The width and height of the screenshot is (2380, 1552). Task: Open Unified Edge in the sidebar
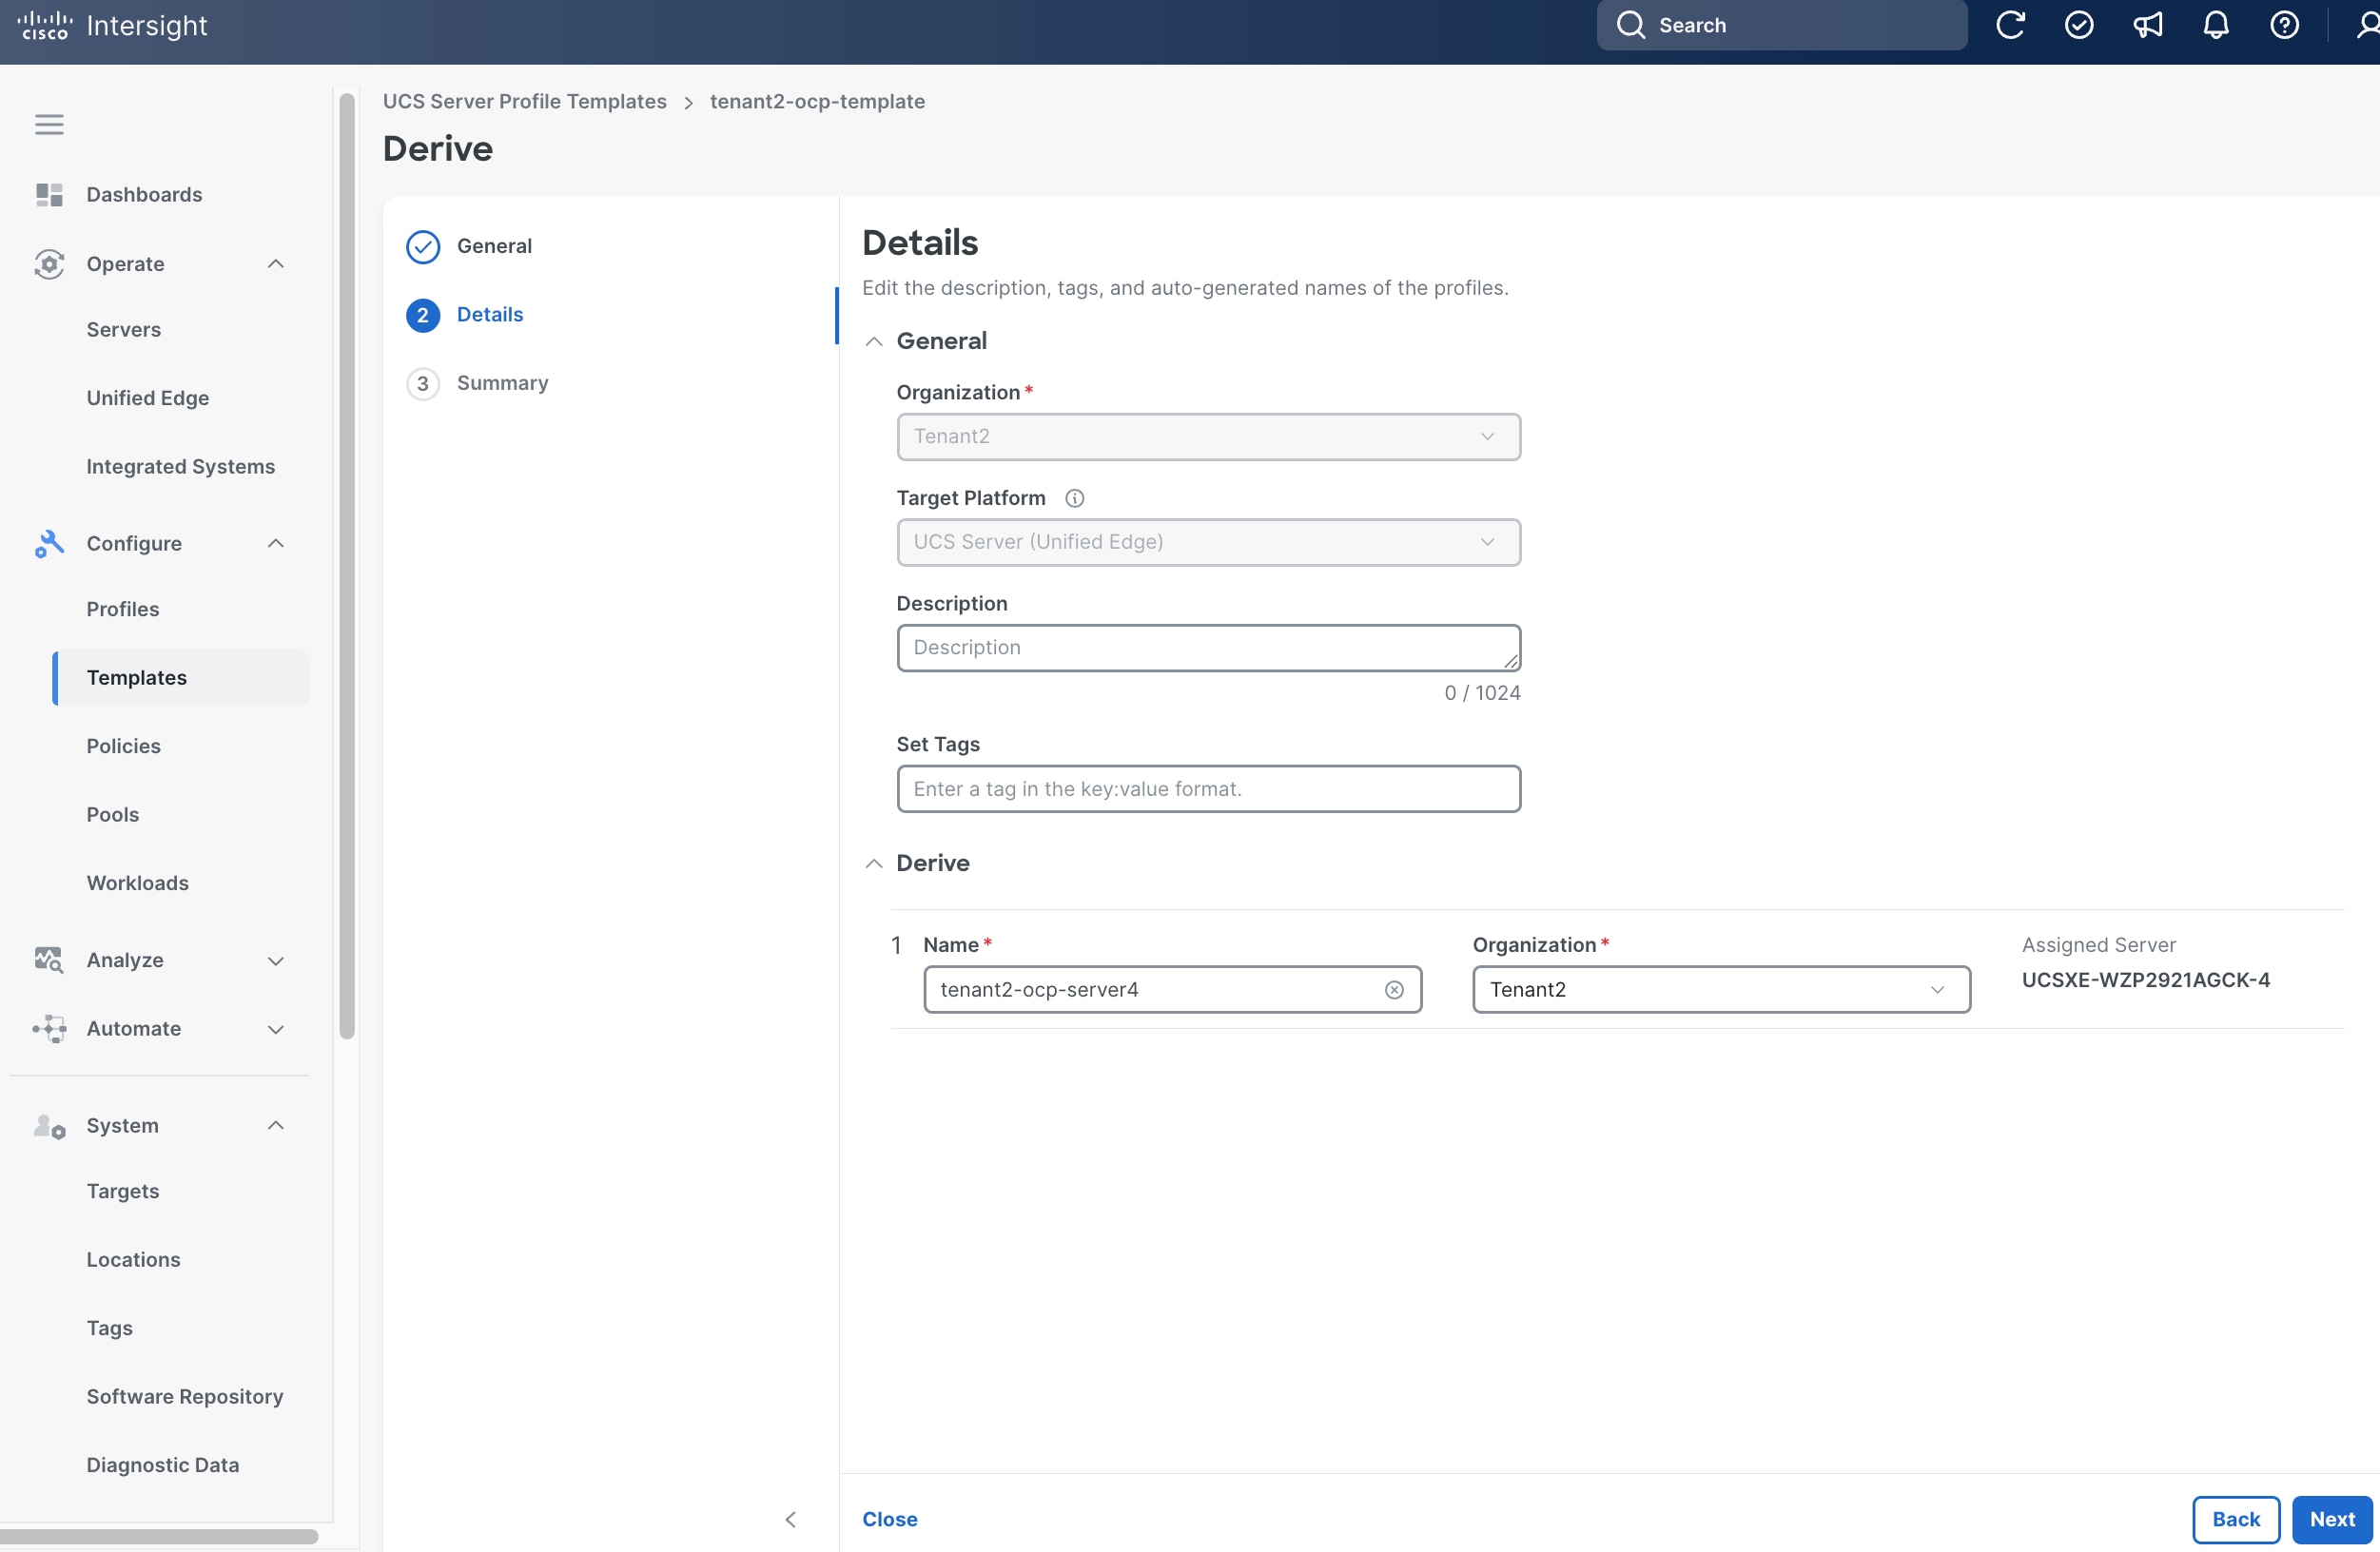(x=148, y=398)
